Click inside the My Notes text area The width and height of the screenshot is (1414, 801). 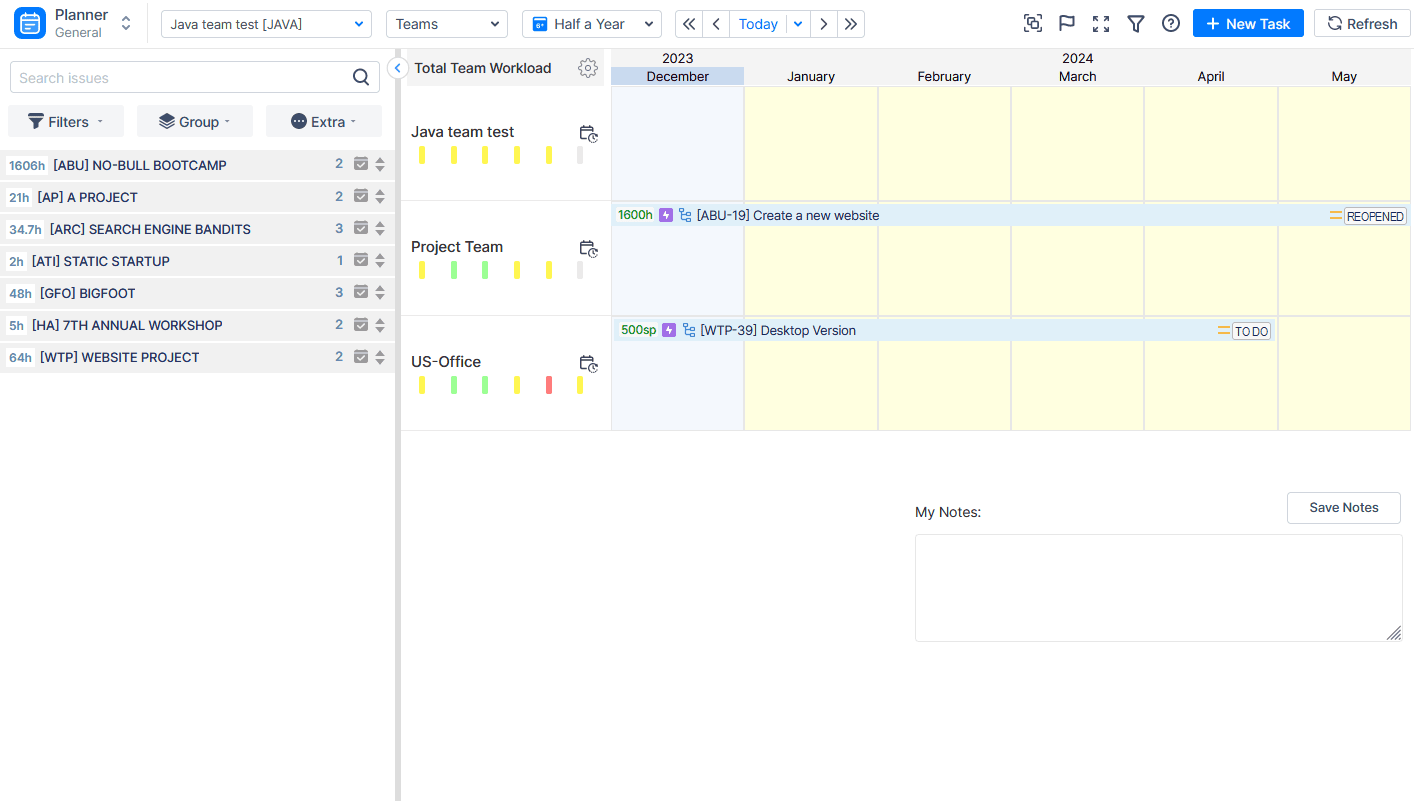point(1157,588)
